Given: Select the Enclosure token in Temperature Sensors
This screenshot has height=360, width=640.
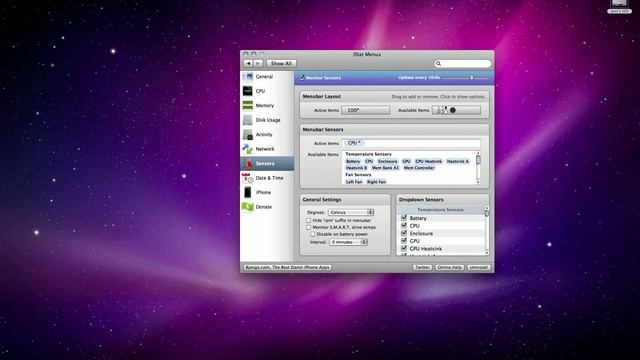Looking at the screenshot, I should point(387,162).
